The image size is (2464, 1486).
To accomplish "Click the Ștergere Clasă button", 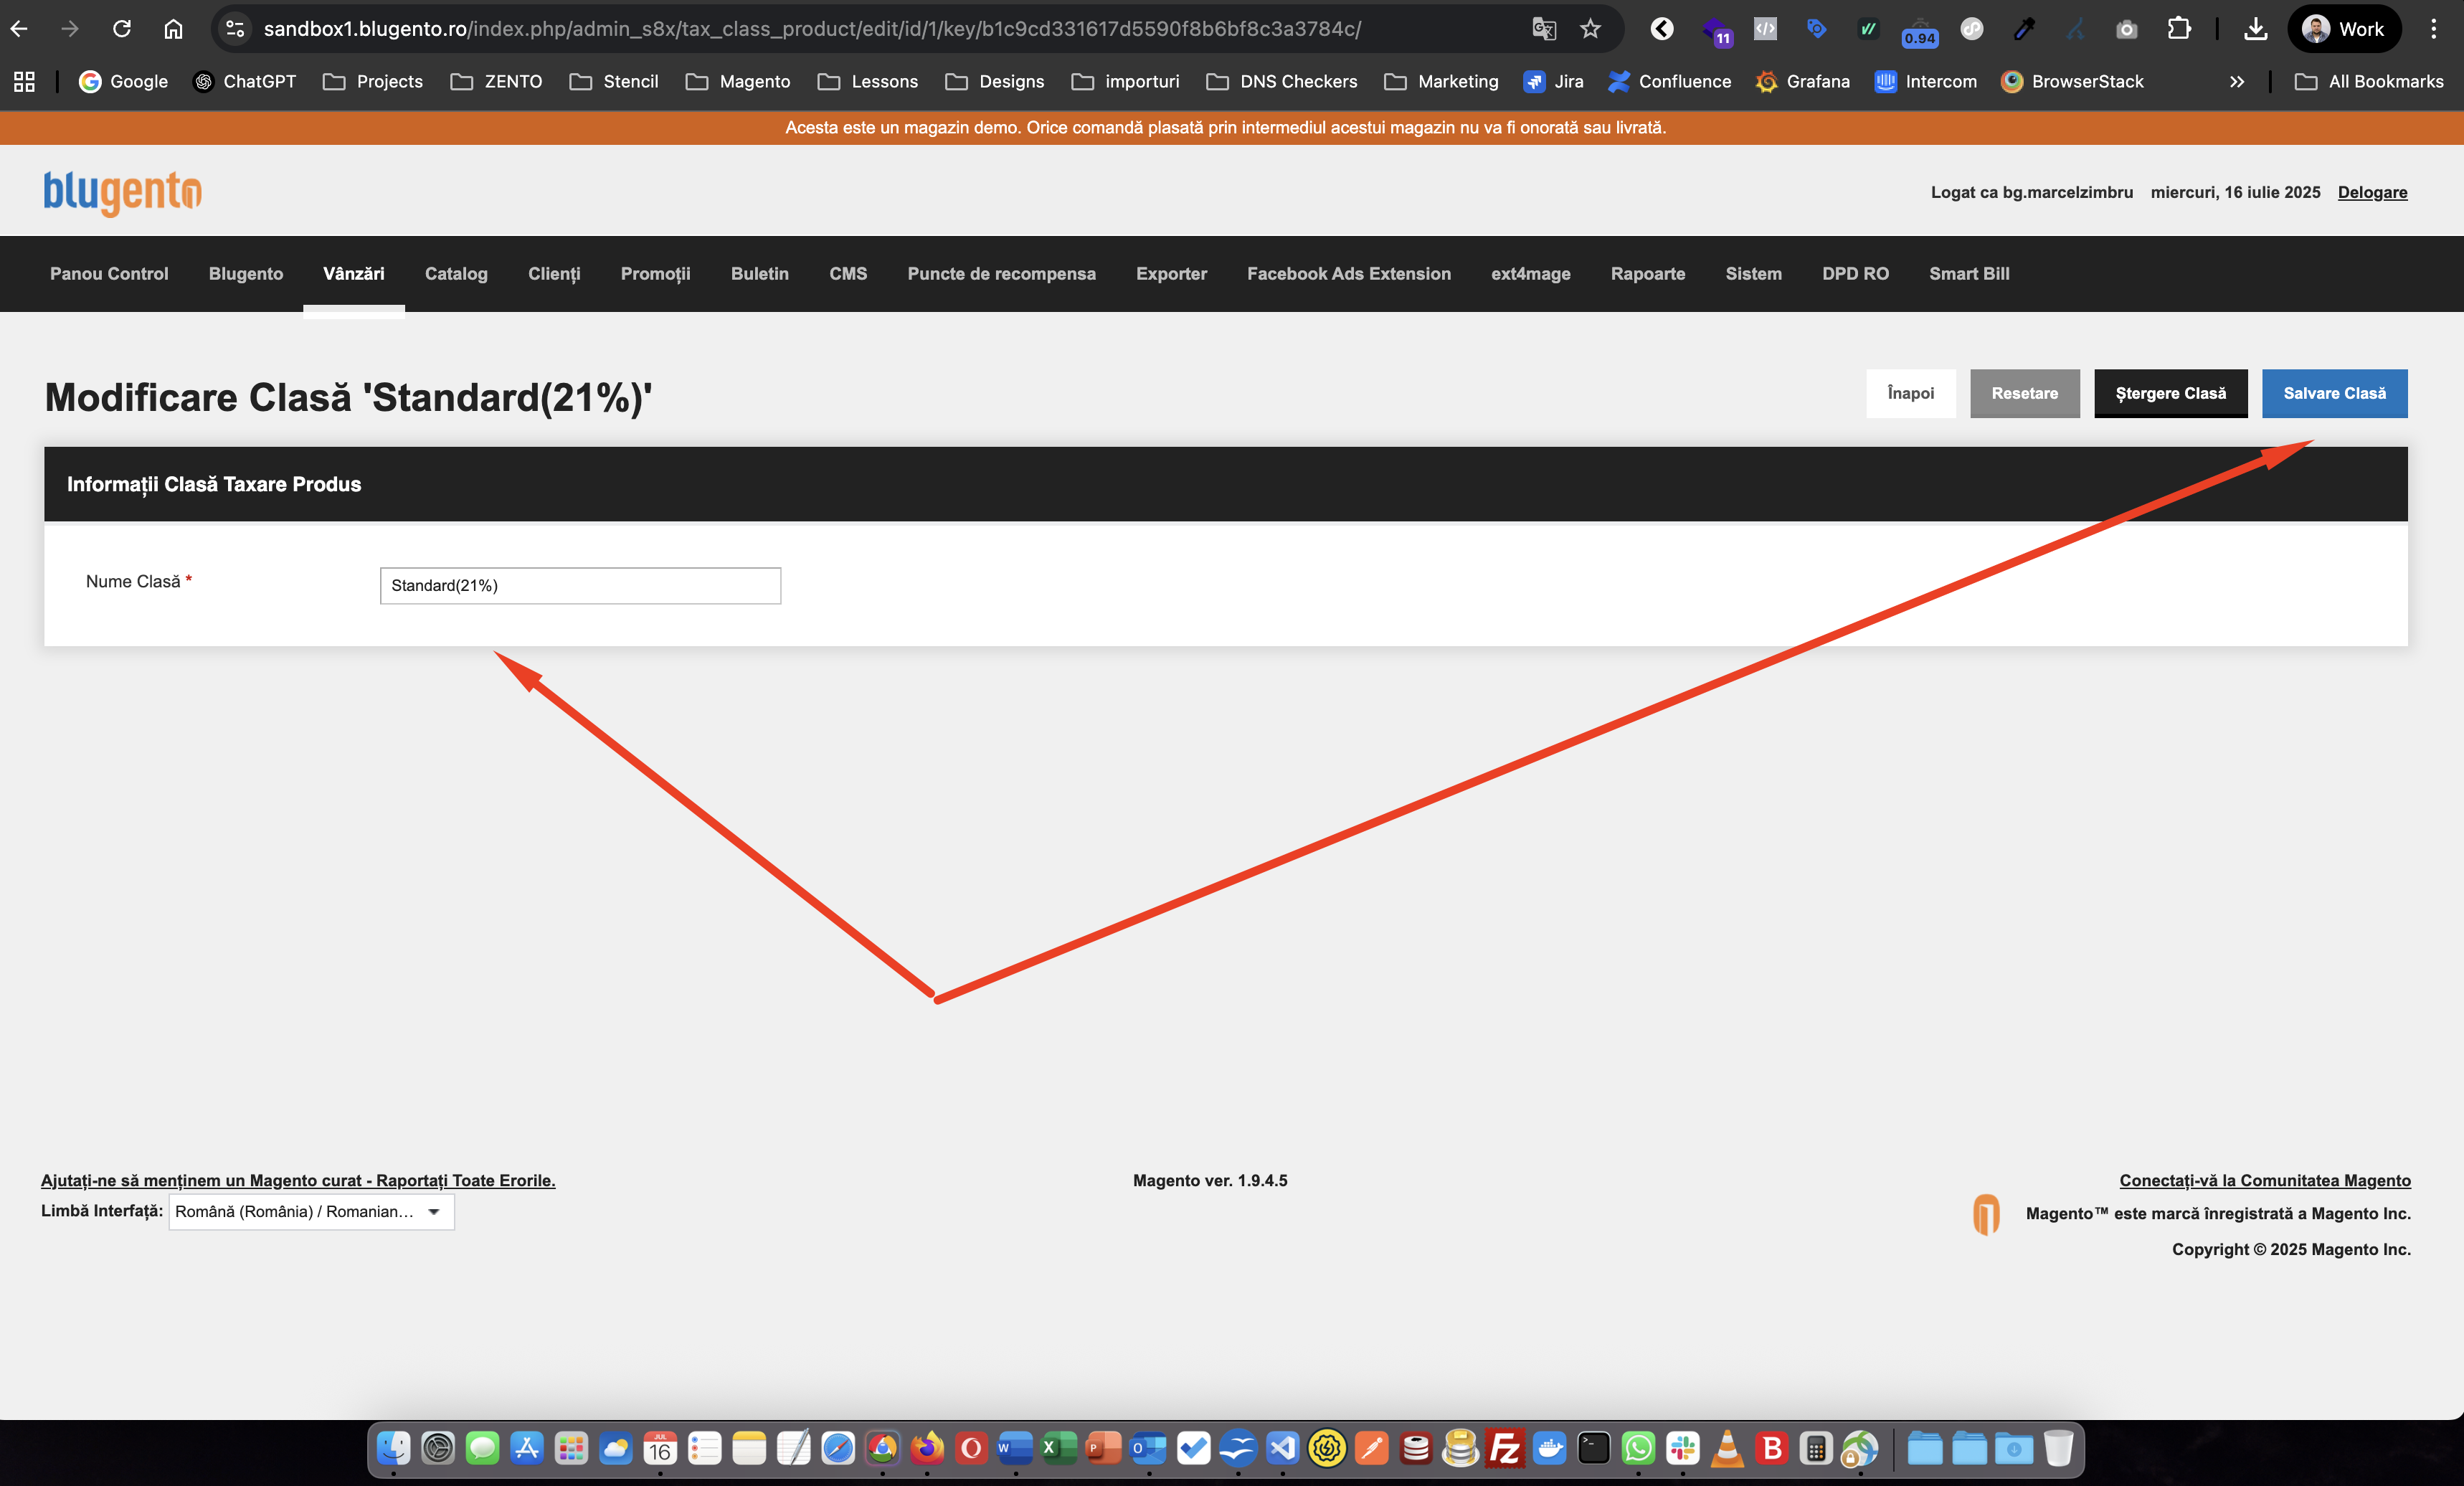I will (x=2170, y=393).
